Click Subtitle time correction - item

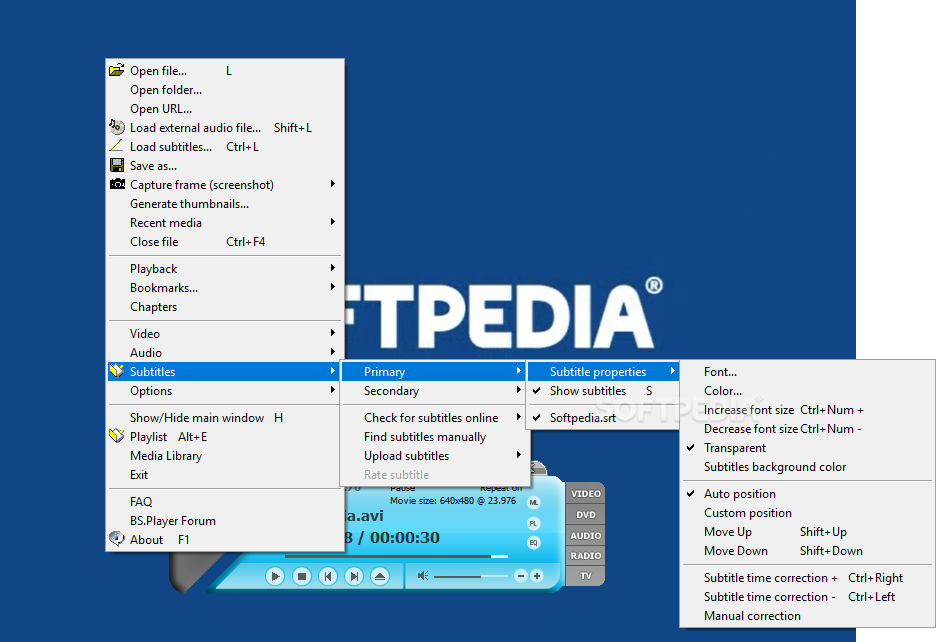click(x=808, y=597)
